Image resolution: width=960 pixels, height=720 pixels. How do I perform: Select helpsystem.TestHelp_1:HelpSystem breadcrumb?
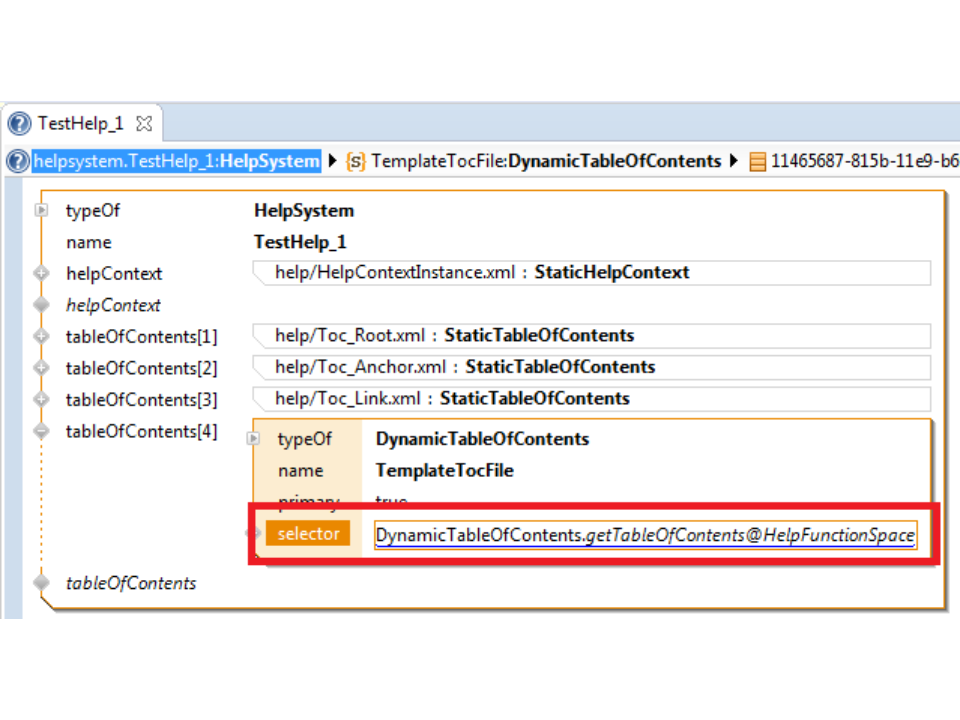176,161
